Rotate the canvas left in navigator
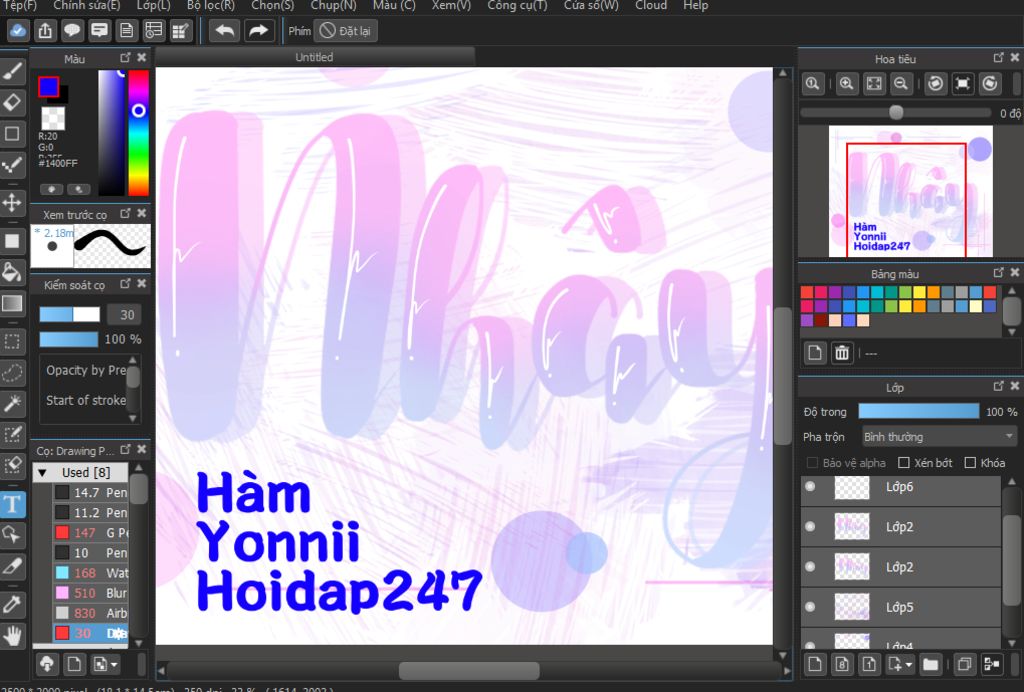 tap(936, 84)
